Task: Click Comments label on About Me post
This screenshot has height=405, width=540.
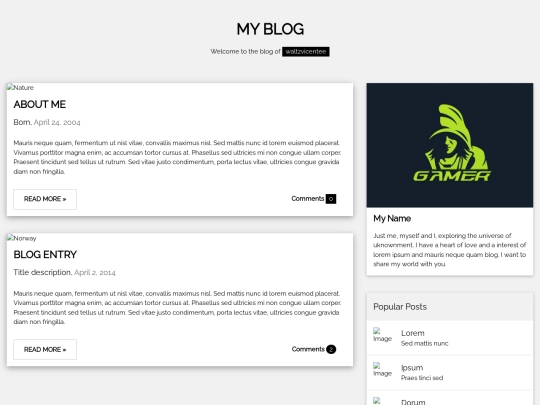Action: pos(308,199)
